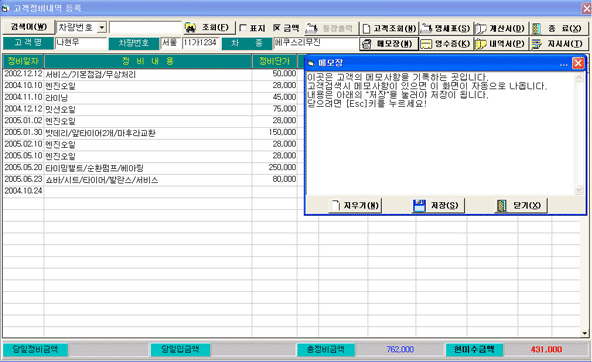Screen dimensions: 592x362
Task: Open the 지시서(T) work order
Action: click(x=558, y=44)
